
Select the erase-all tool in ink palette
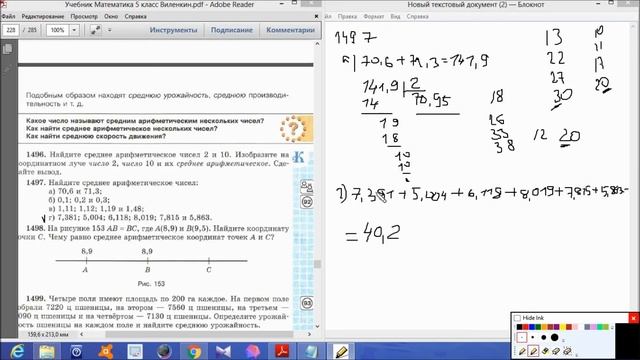click(567, 351)
